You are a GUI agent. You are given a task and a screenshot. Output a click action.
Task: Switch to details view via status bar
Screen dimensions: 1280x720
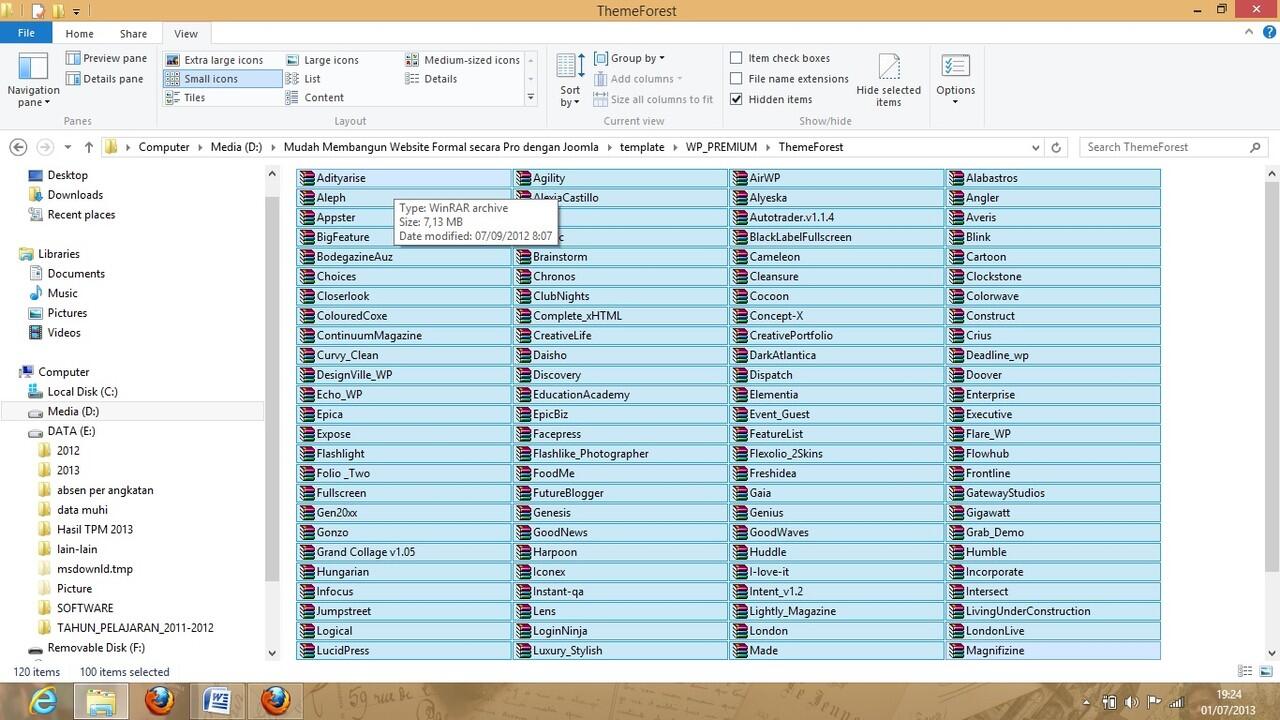pyautogui.click(x=1245, y=672)
